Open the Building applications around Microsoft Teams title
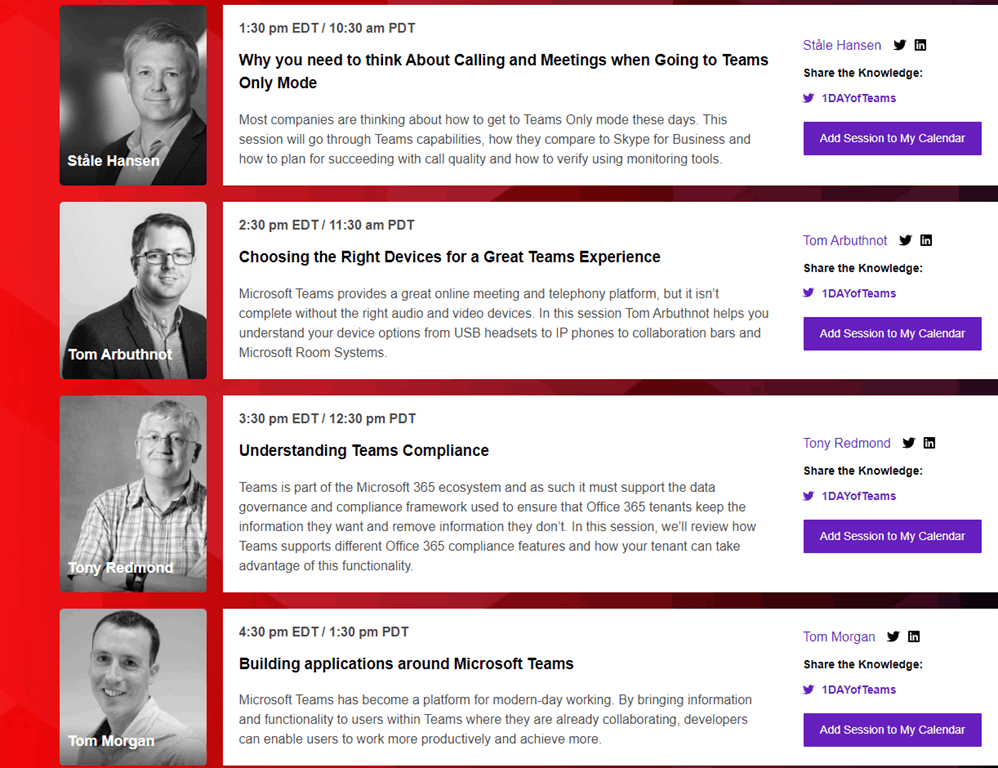Screen dimensions: 998x768 pos(406,664)
